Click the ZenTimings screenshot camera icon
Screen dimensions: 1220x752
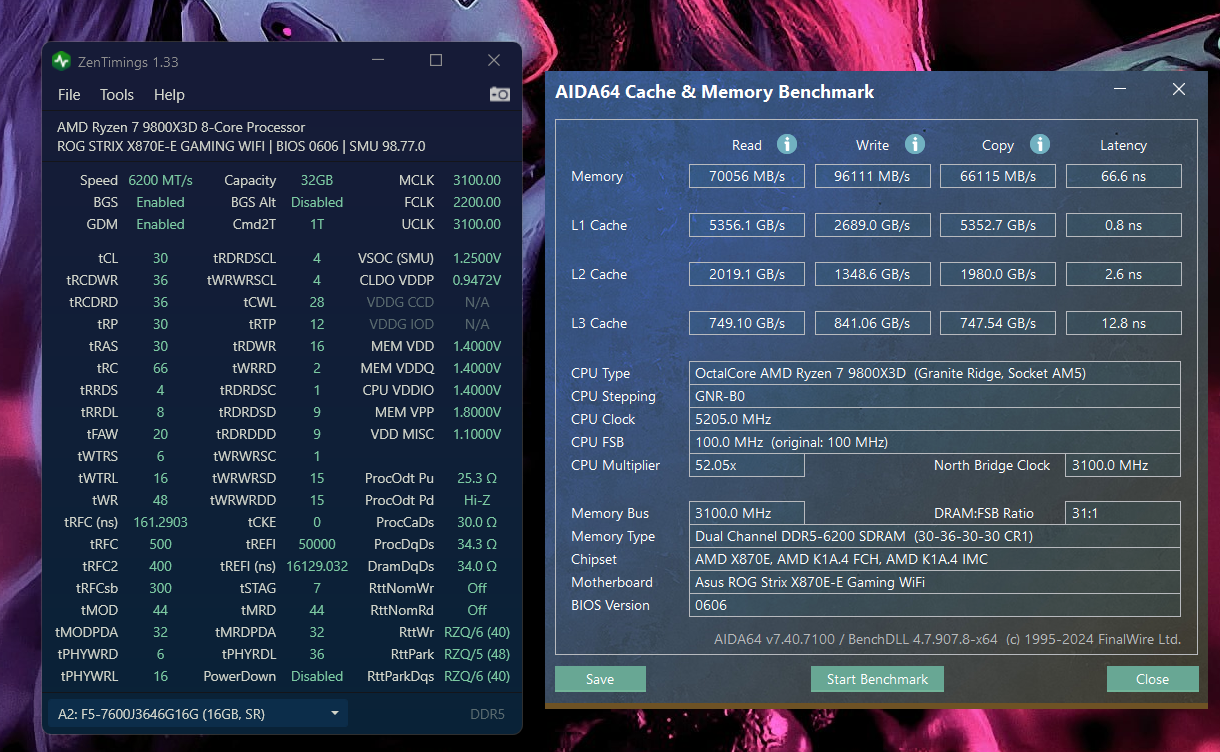pyautogui.click(x=499, y=94)
